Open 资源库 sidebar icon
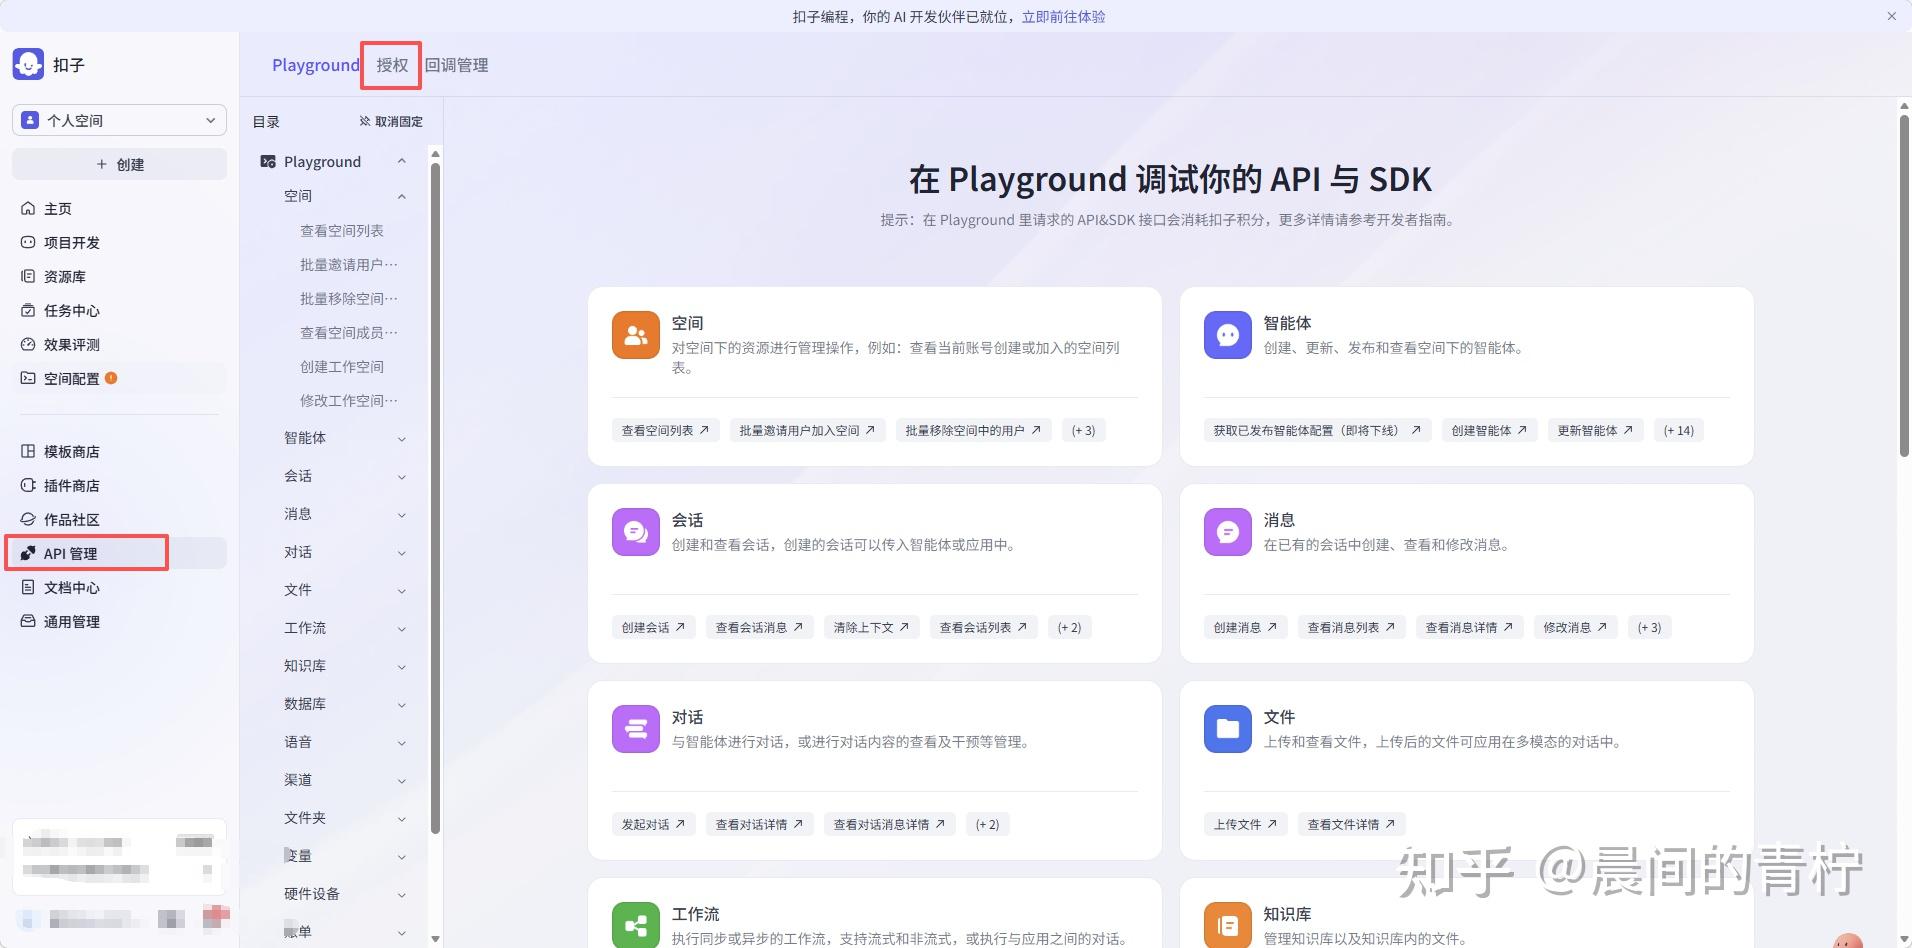 pyautogui.click(x=28, y=277)
